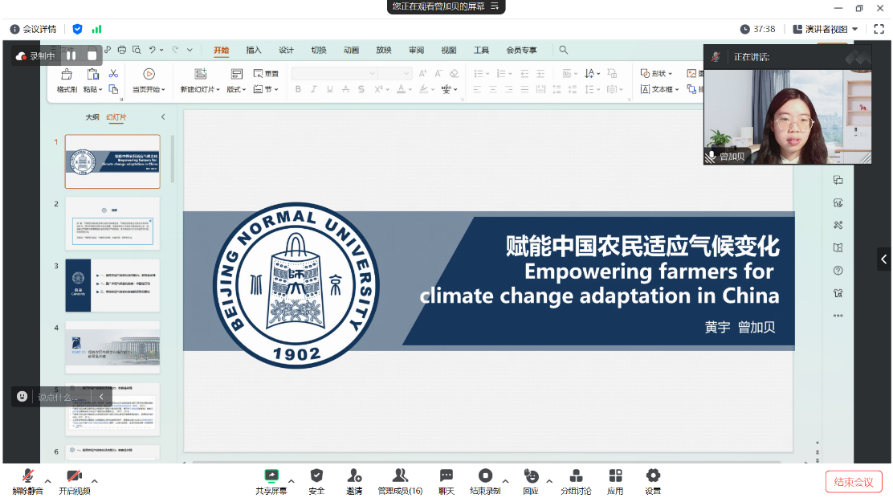This screenshot has width=893, height=502.
Task: Turn on video camera
Action: (x=75, y=481)
